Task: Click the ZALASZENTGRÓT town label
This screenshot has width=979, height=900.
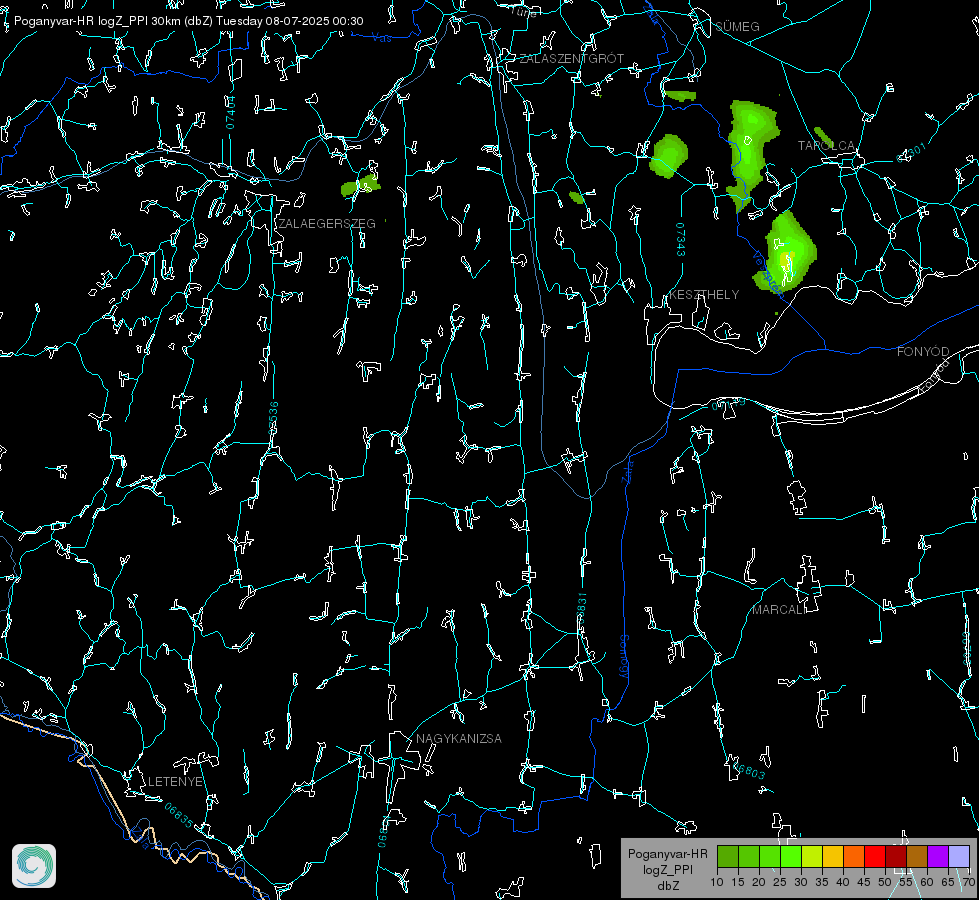Action: [571, 59]
